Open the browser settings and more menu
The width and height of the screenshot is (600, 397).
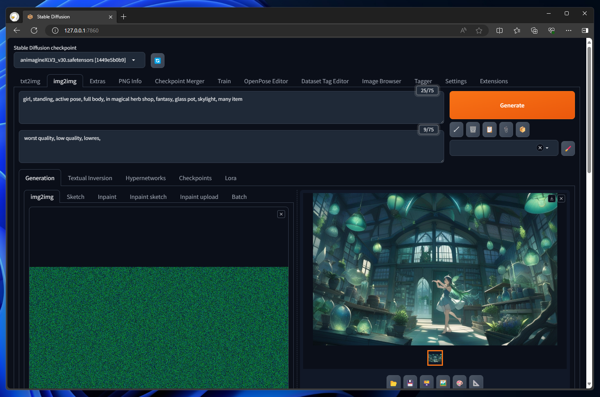click(x=568, y=31)
